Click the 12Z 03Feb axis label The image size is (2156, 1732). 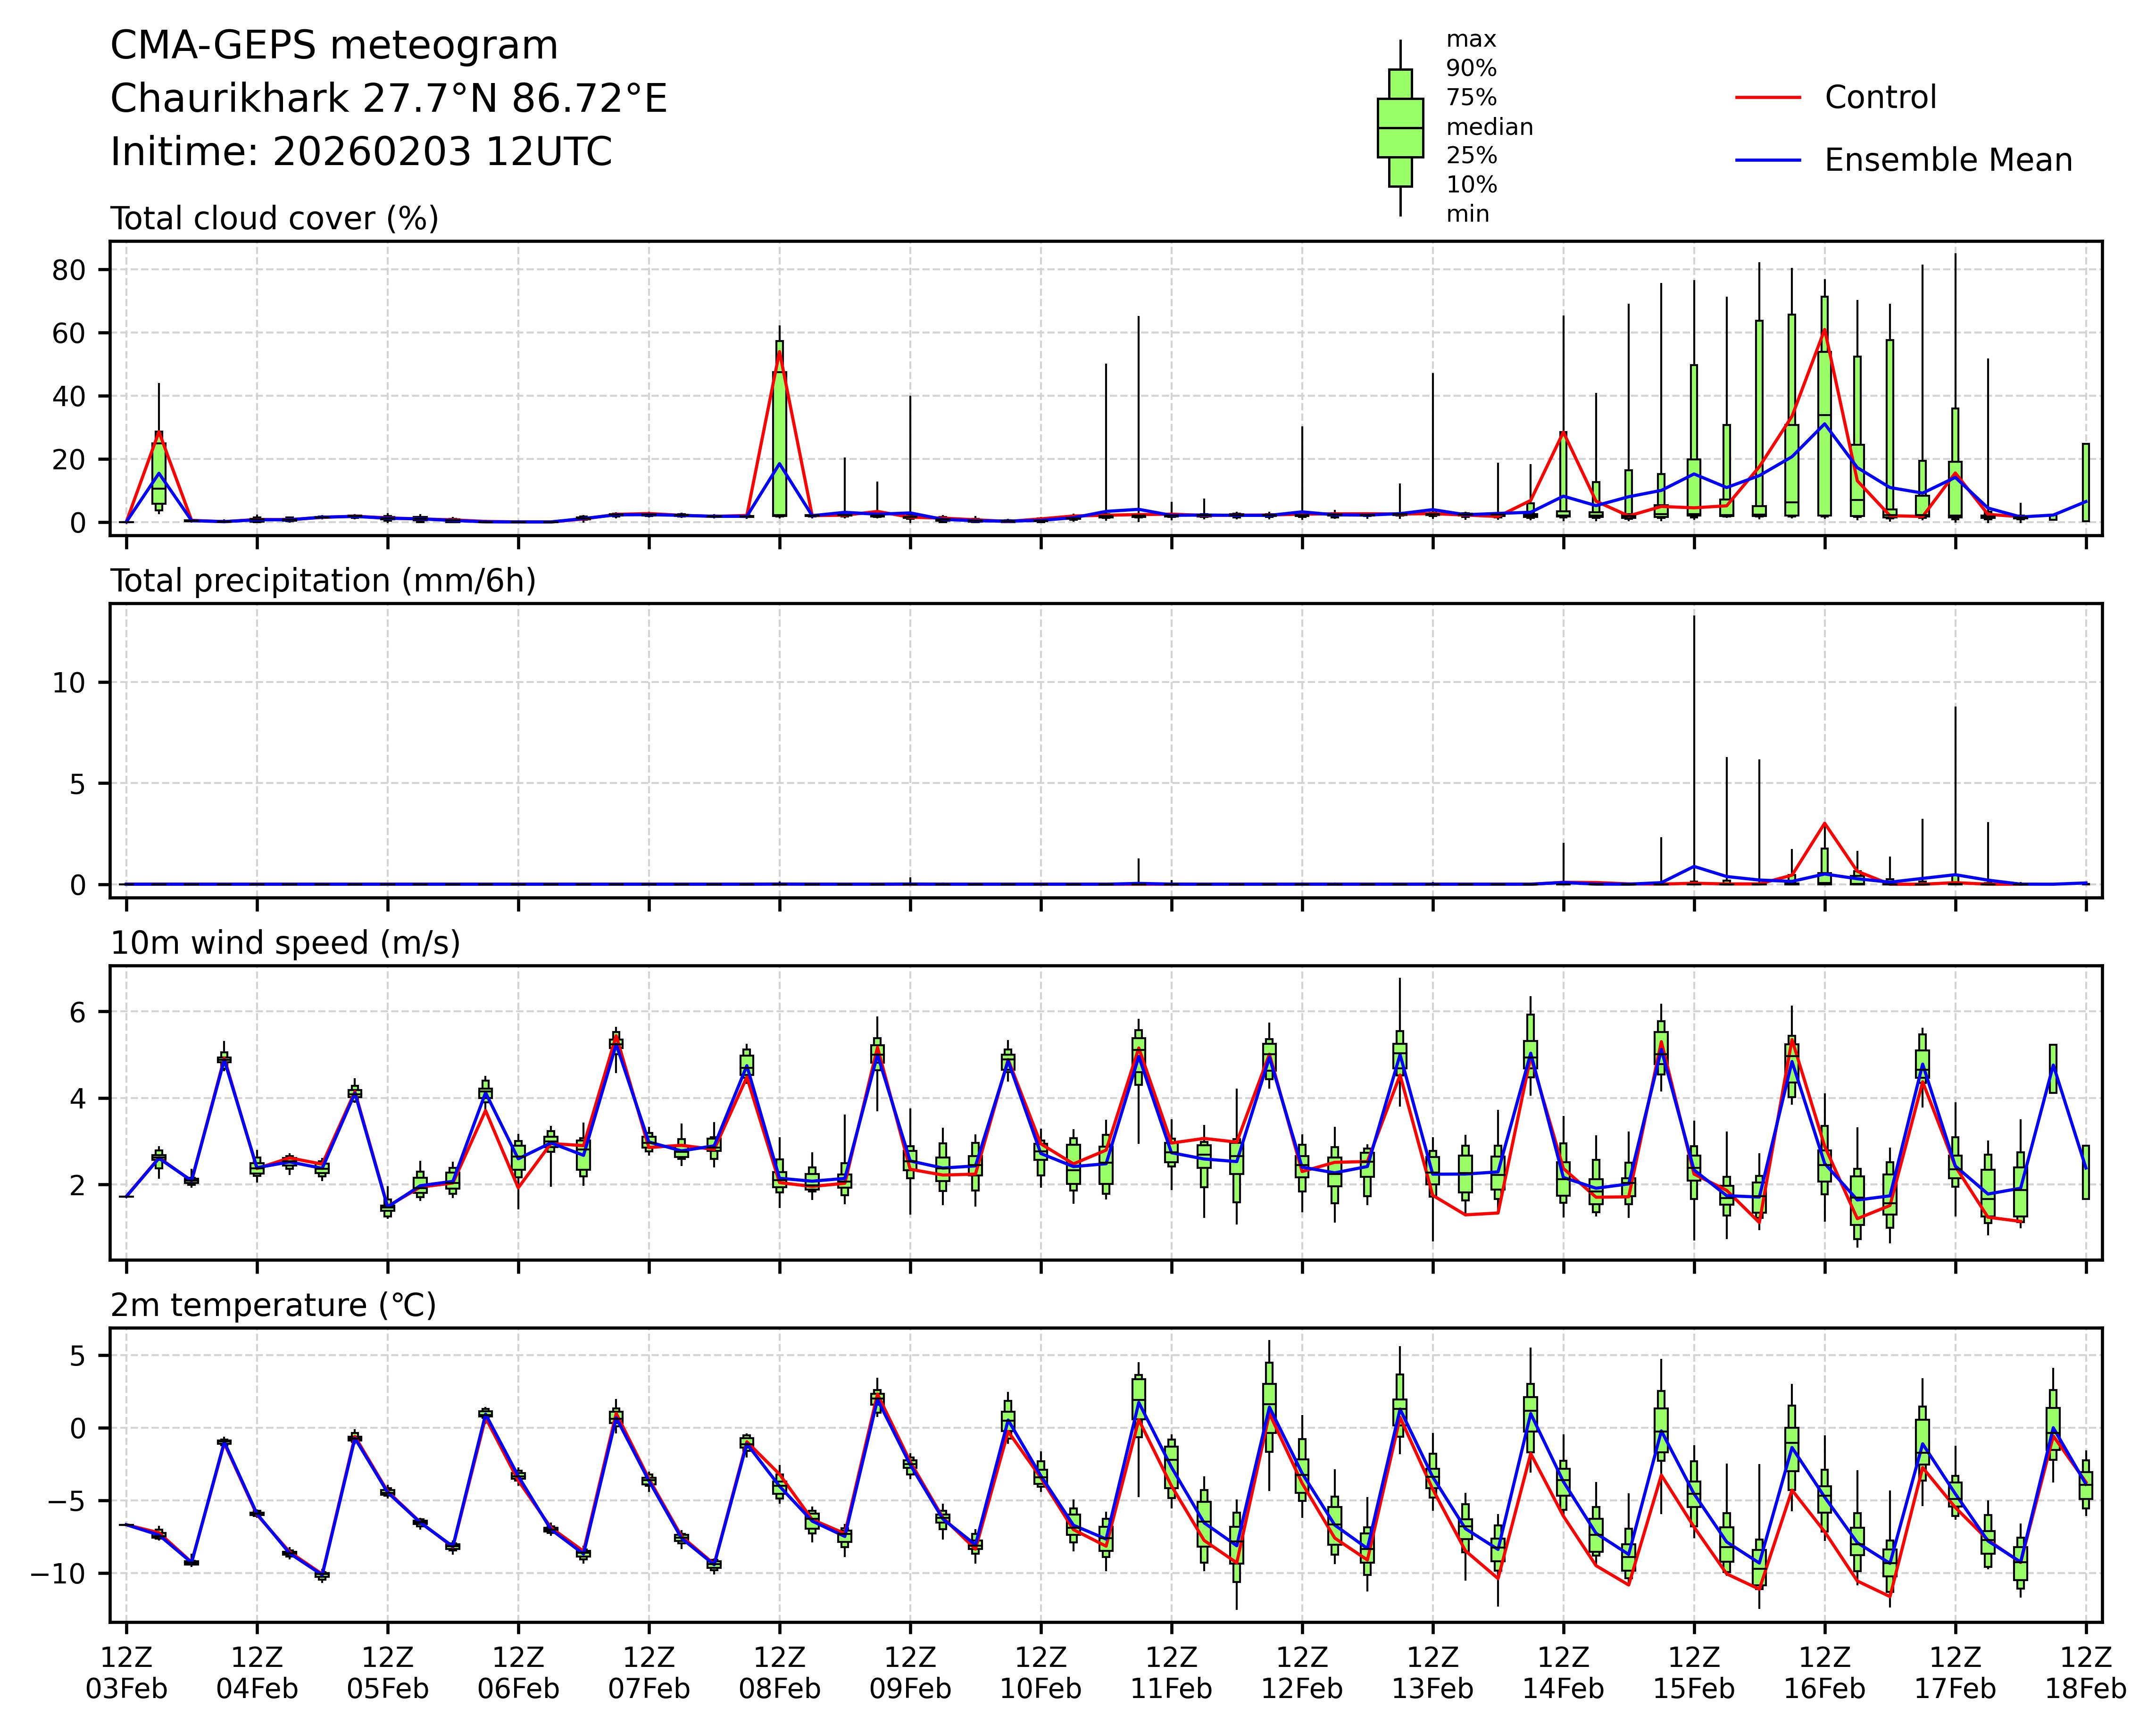(126, 1673)
